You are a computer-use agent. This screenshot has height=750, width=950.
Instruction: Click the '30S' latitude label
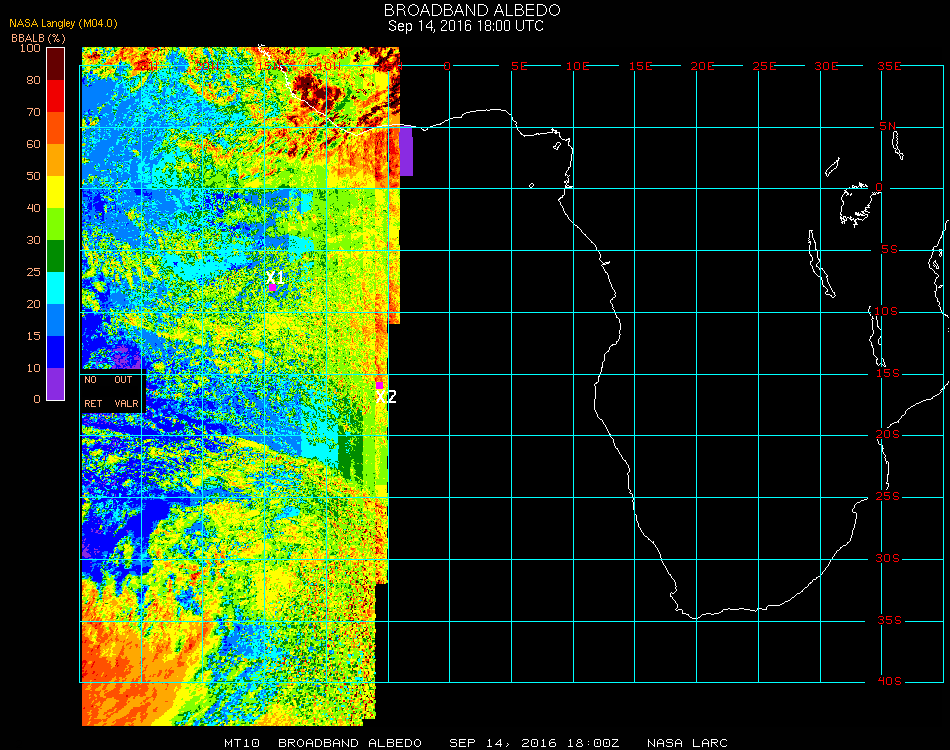pyautogui.click(x=888, y=558)
